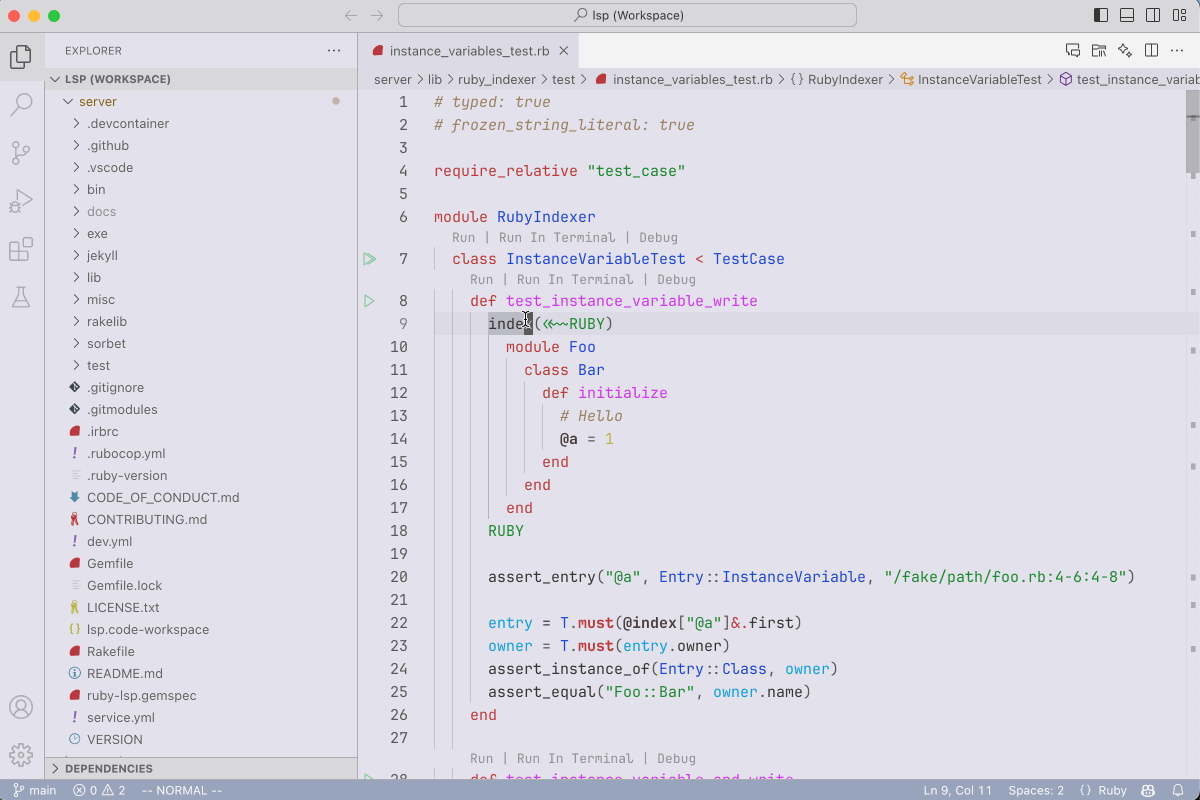The width and height of the screenshot is (1200, 800).
Task: Click the lsp (Workspace) command center search
Action: (x=627, y=15)
